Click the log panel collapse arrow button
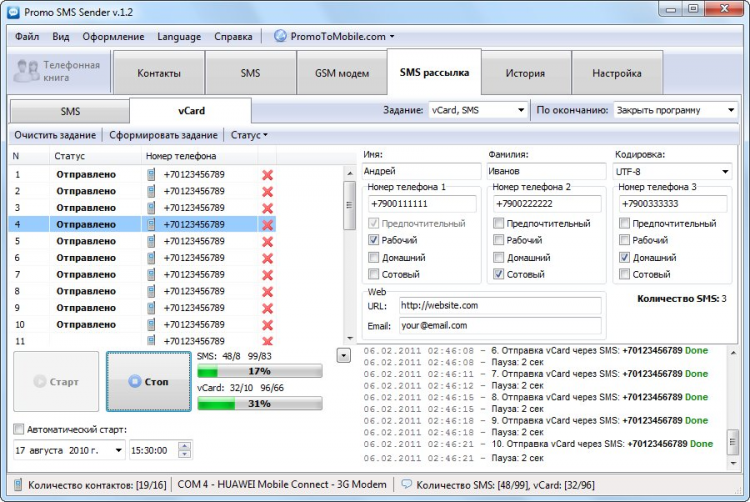 coord(343,356)
